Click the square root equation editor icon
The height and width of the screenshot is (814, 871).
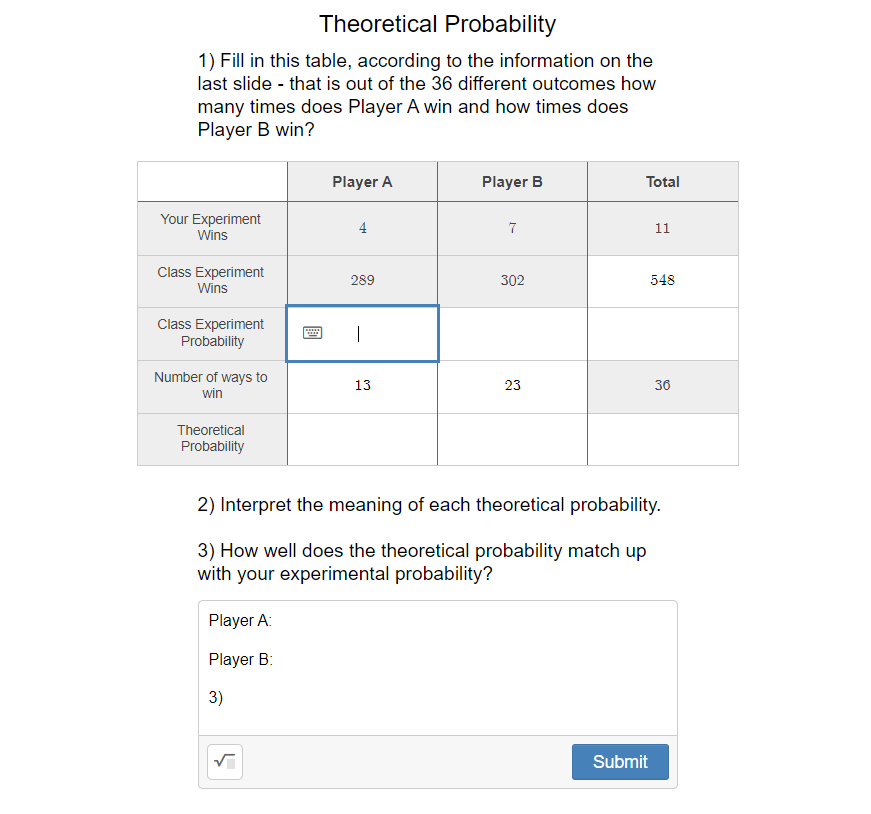224,761
